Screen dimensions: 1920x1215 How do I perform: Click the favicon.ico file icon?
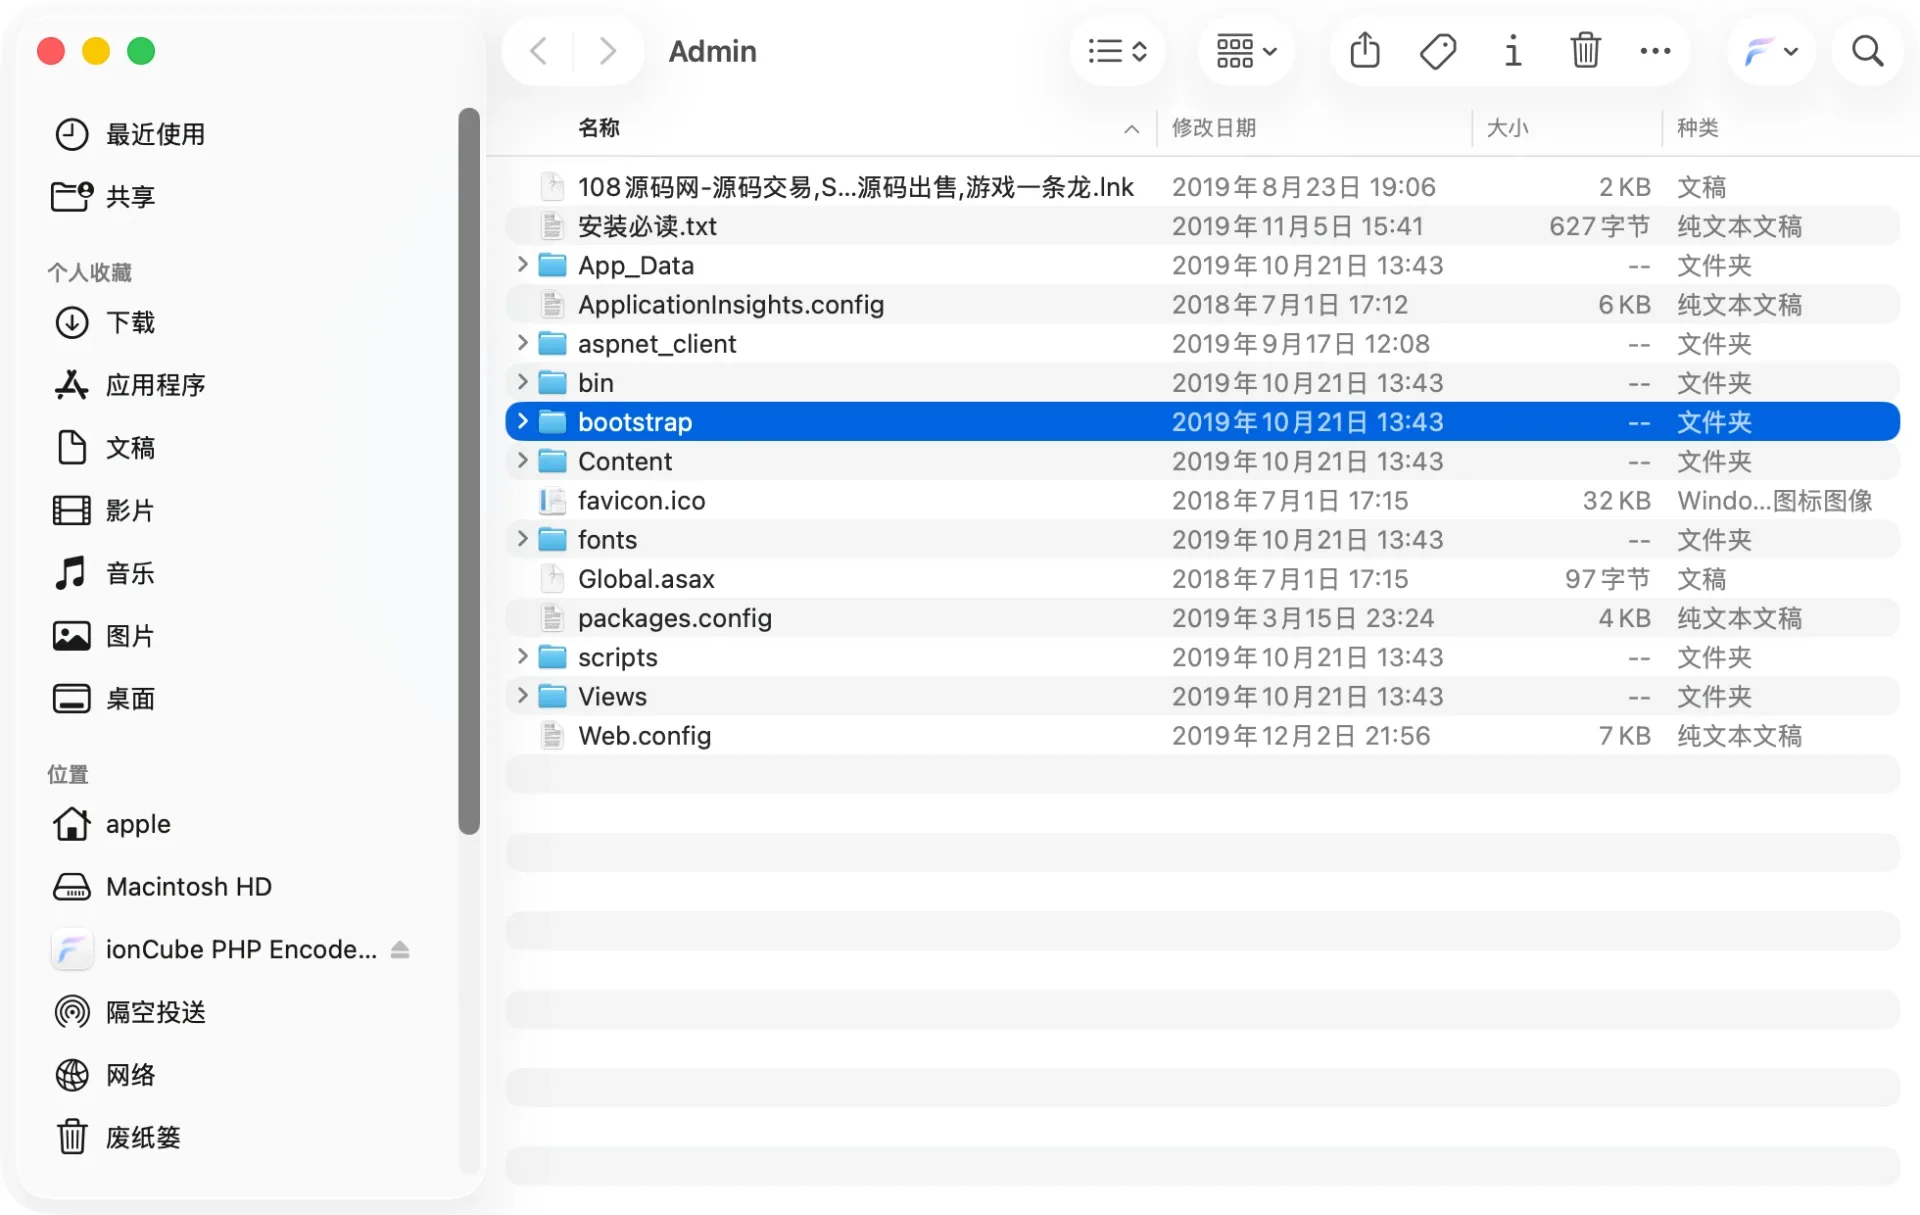coord(552,500)
